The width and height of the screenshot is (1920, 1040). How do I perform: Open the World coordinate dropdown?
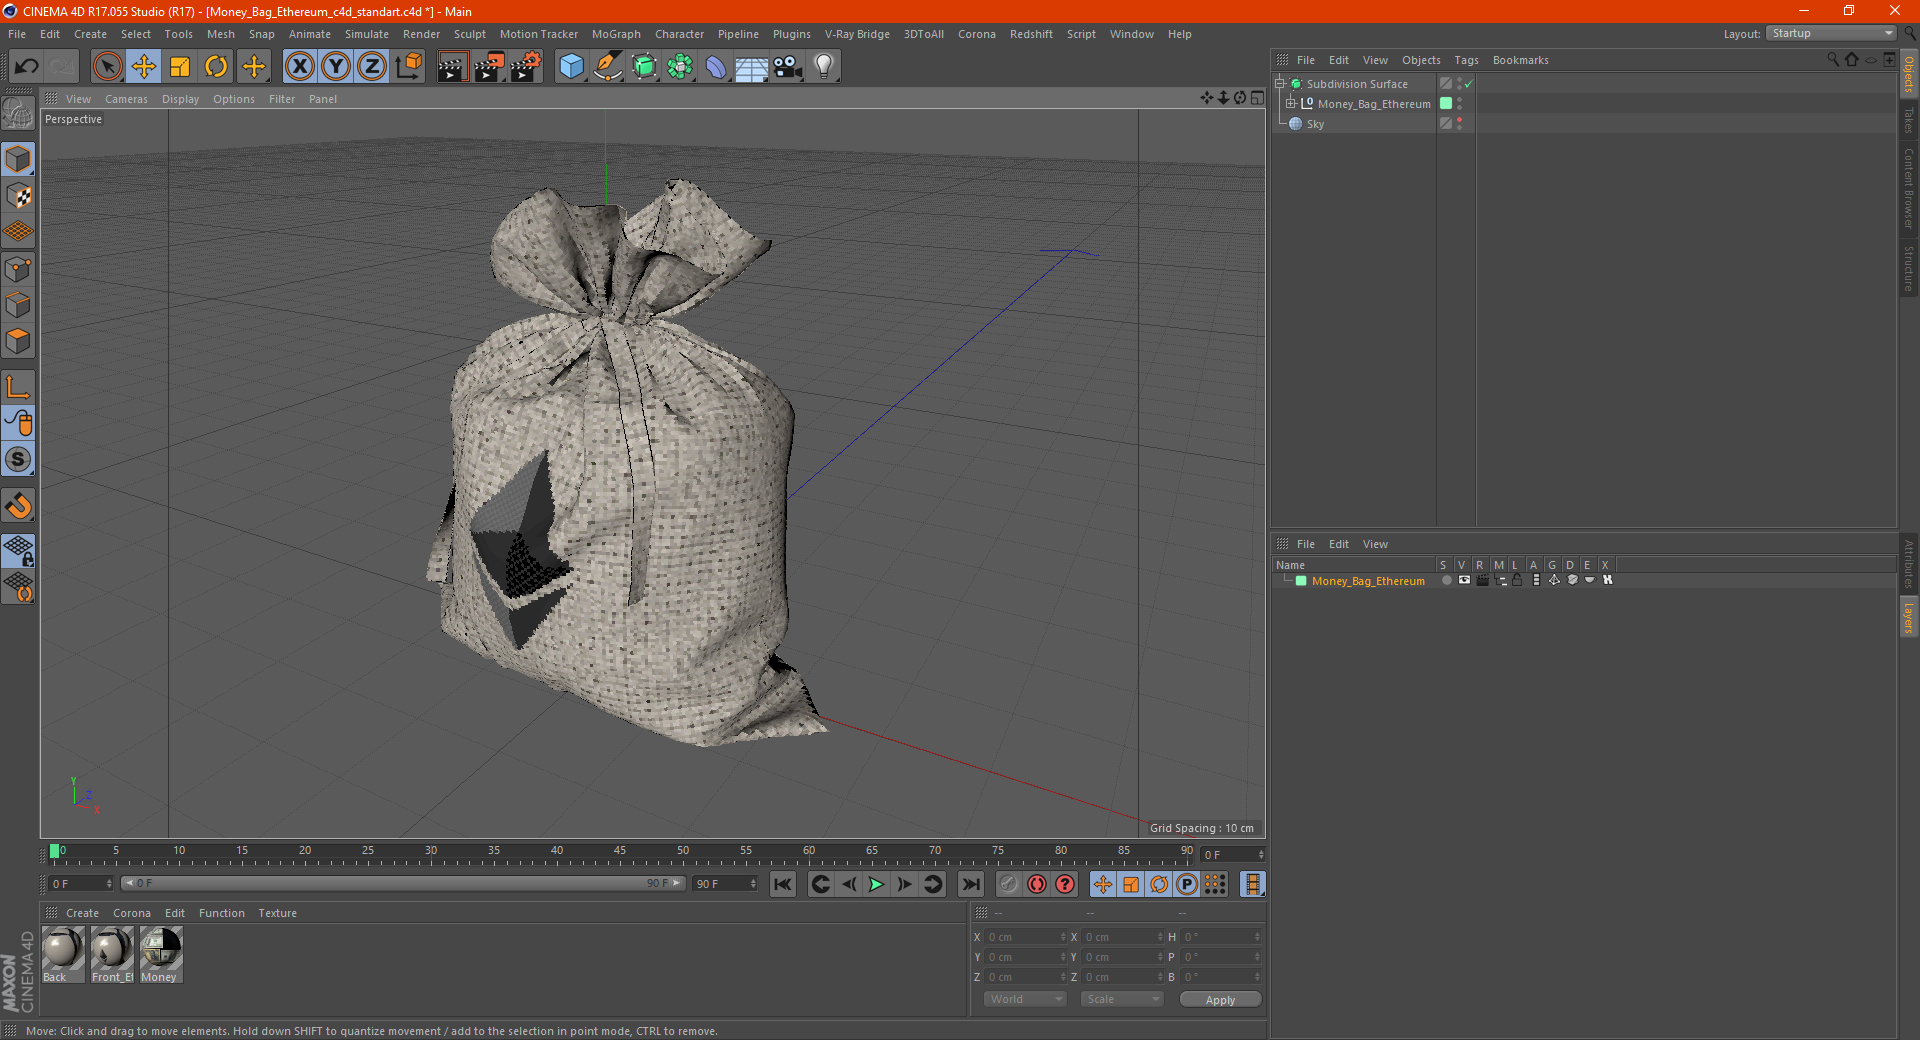pos(1025,999)
